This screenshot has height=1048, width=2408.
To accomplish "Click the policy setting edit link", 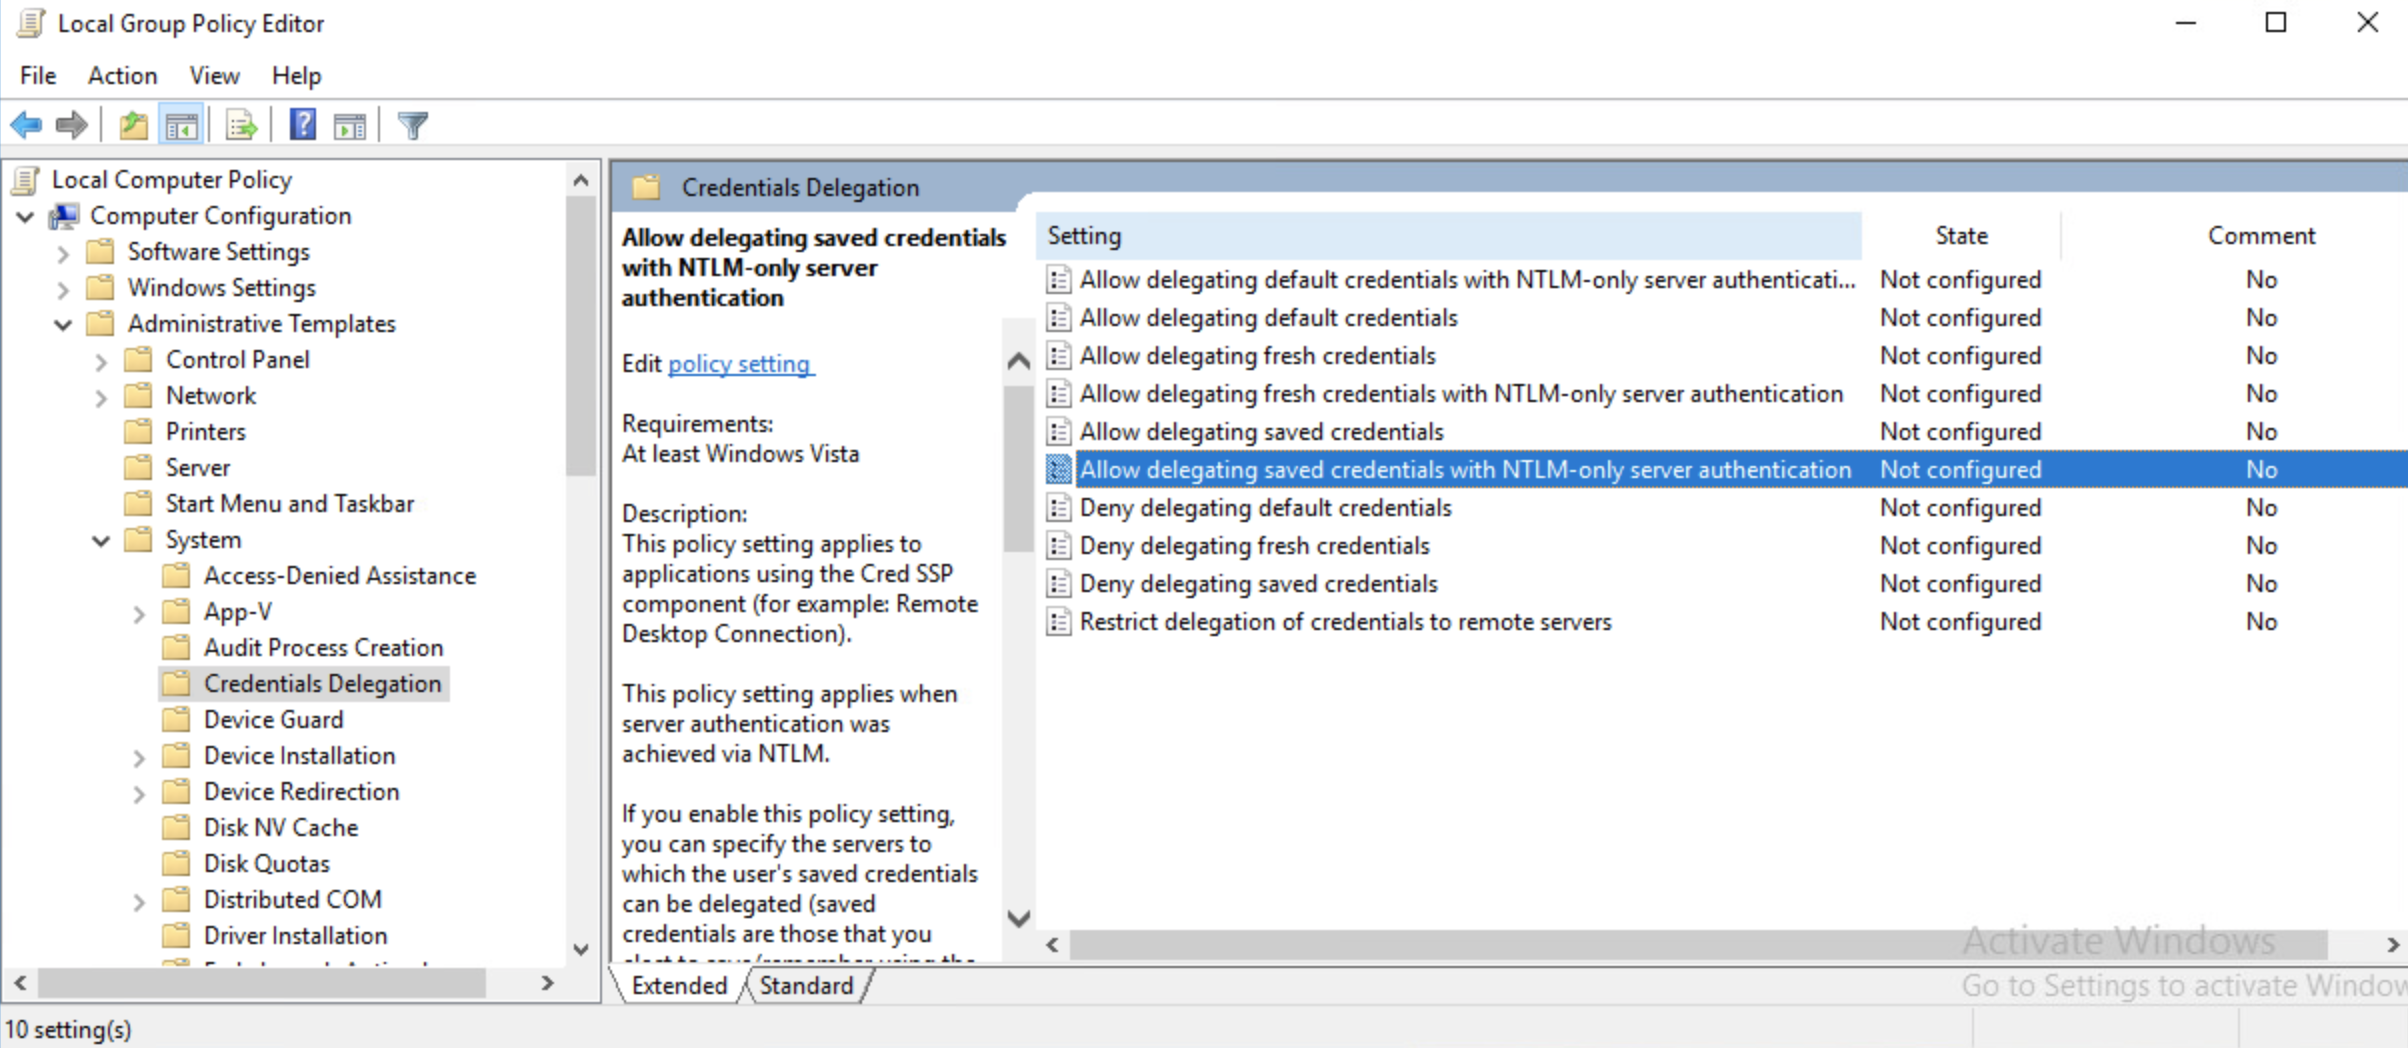I will pos(741,364).
